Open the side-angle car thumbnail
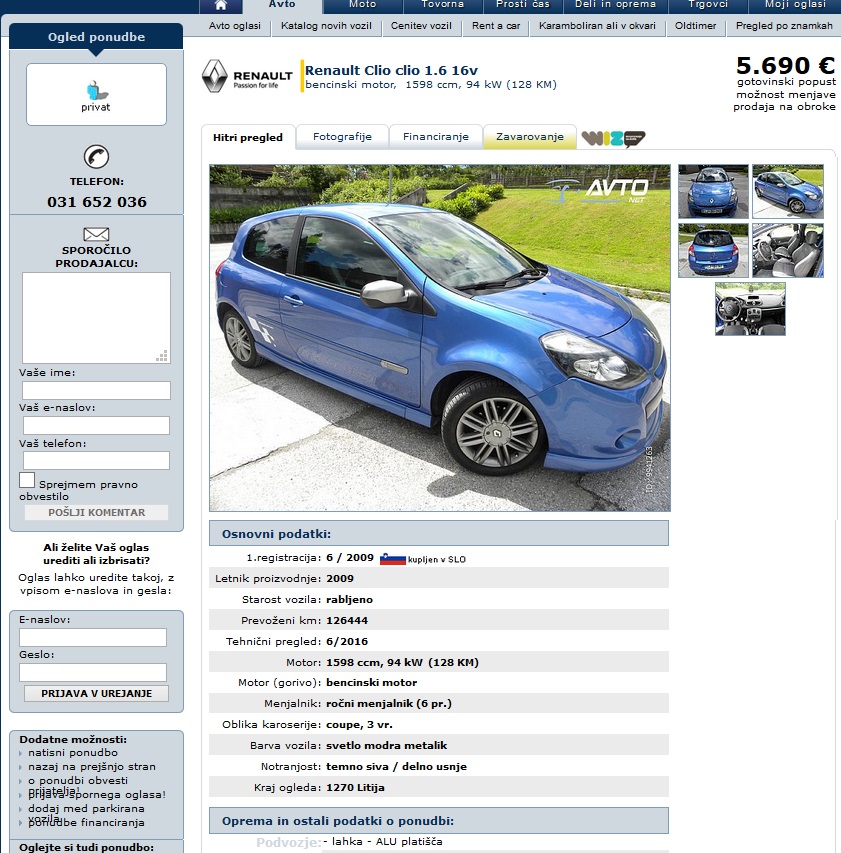The image size is (841, 853). pyautogui.click(x=788, y=191)
